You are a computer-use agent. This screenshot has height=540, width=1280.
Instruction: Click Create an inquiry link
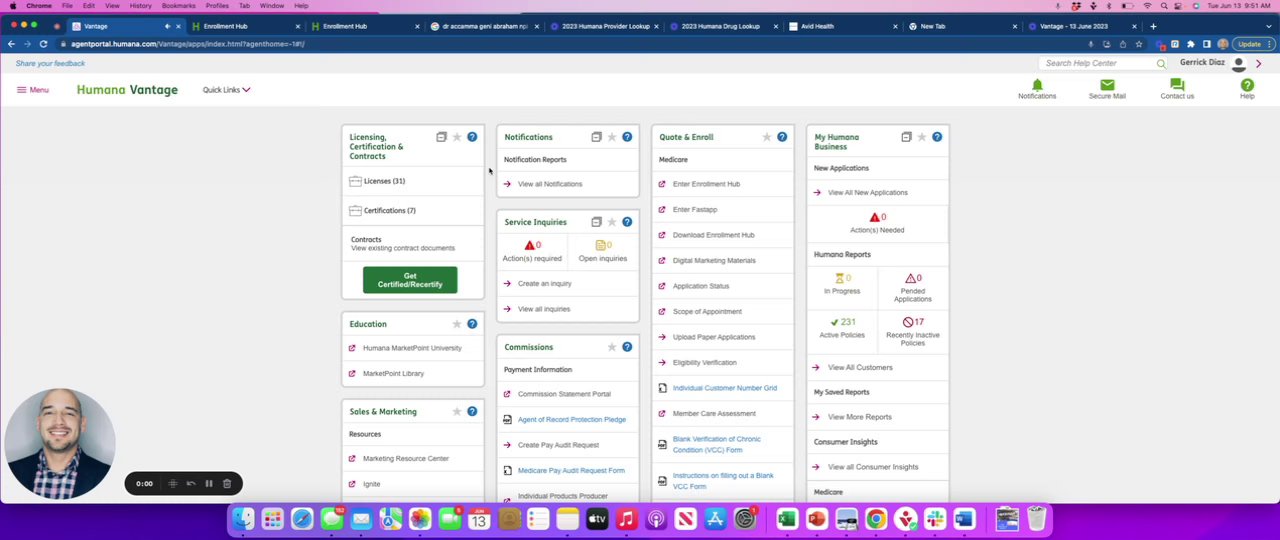[545, 284]
